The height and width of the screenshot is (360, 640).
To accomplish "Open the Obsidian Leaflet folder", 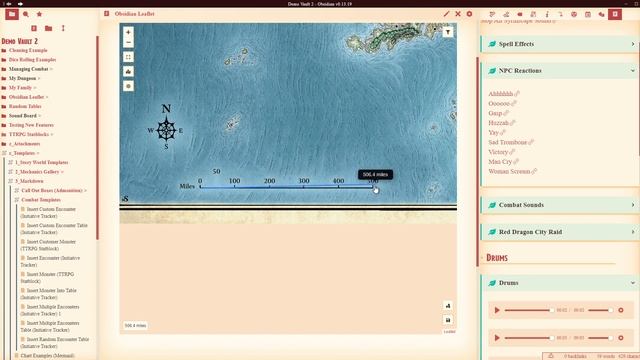I will (27, 97).
